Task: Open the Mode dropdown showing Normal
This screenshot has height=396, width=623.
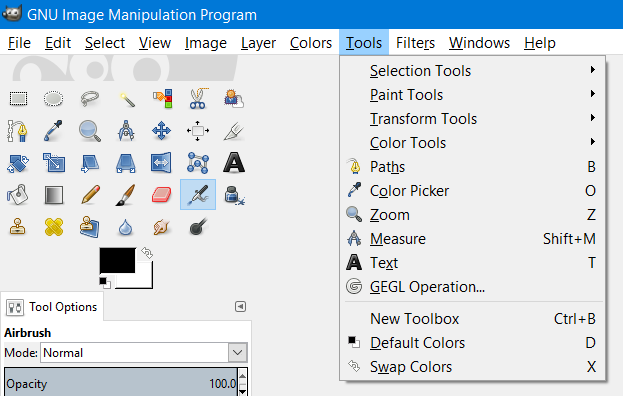Action: point(144,353)
